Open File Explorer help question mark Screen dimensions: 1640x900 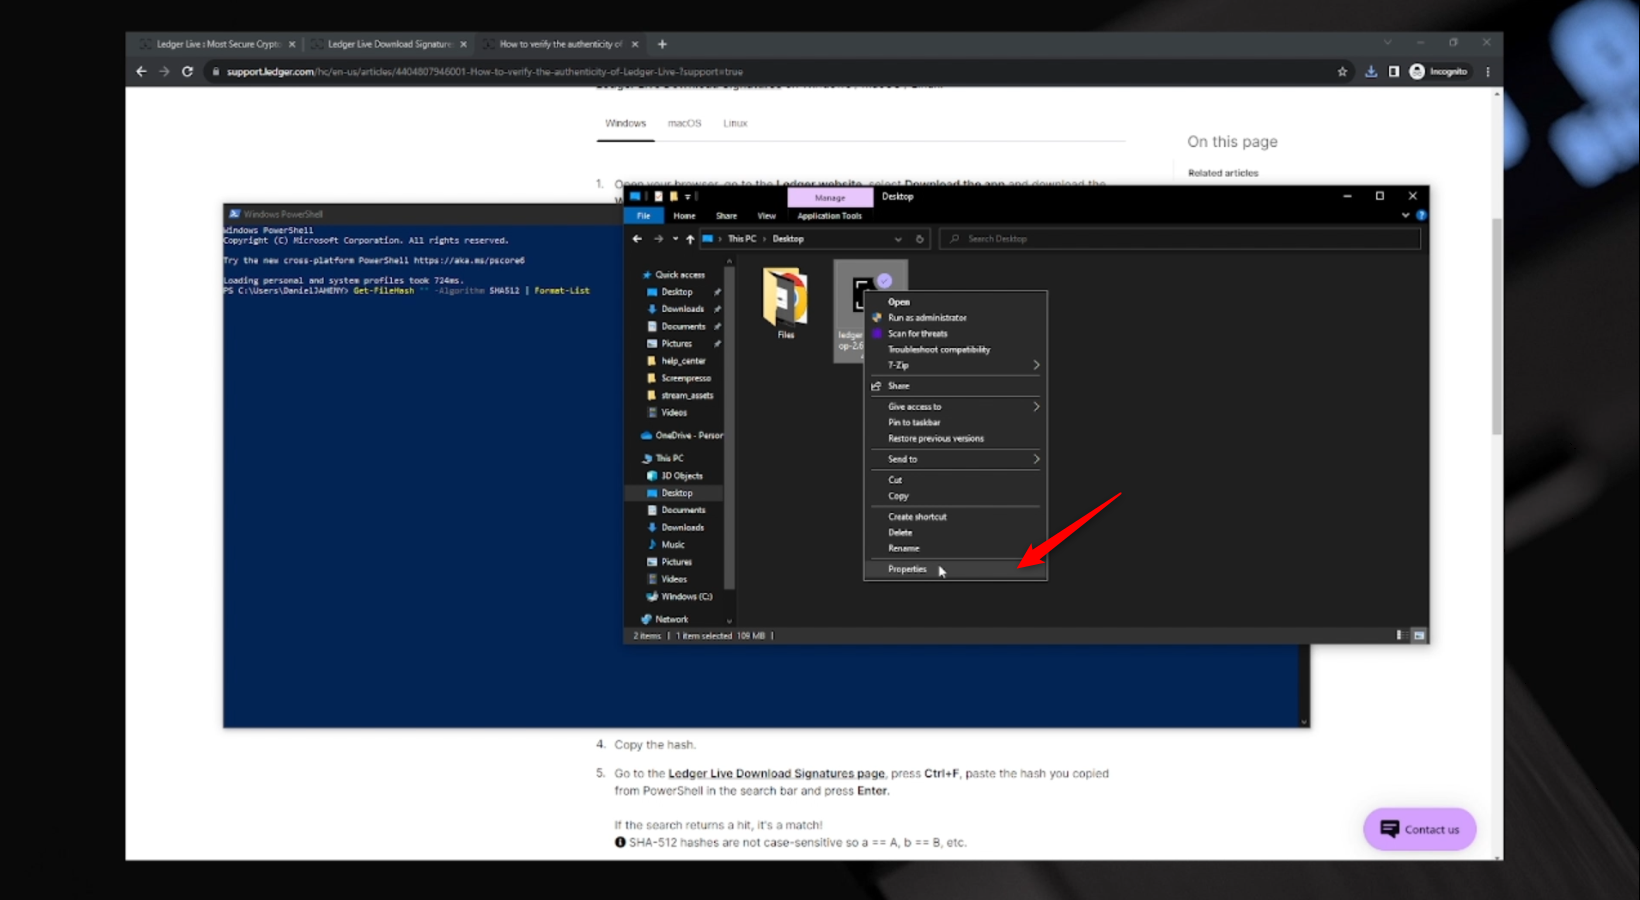[x=1421, y=215]
